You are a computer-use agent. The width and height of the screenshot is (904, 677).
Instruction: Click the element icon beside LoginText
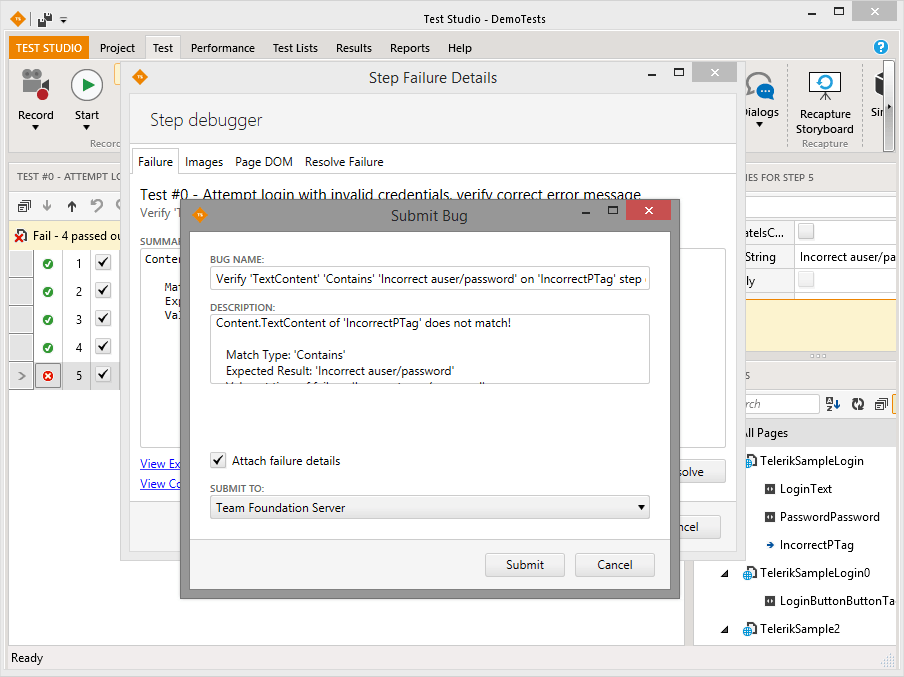tap(770, 490)
